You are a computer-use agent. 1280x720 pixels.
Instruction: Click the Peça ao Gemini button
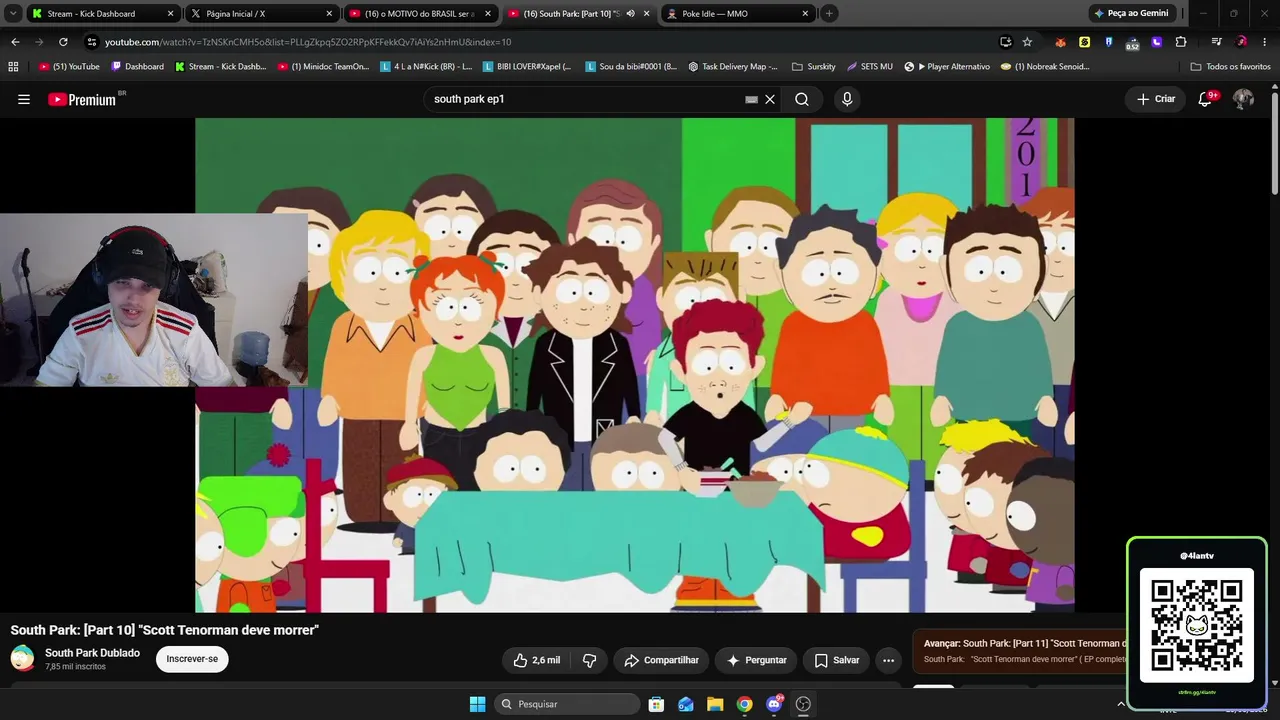coord(1131,14)
